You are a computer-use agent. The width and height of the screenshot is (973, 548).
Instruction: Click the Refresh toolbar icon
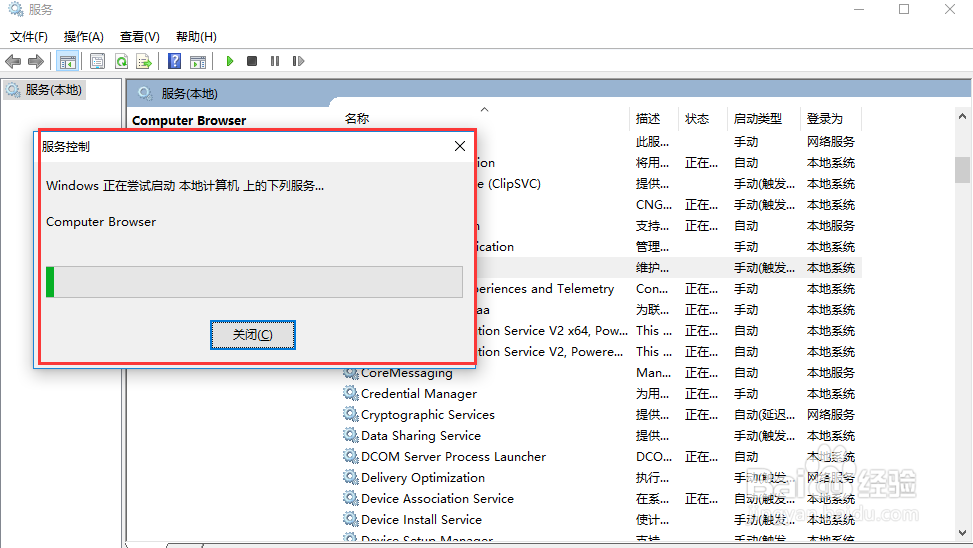click(121, 61)
